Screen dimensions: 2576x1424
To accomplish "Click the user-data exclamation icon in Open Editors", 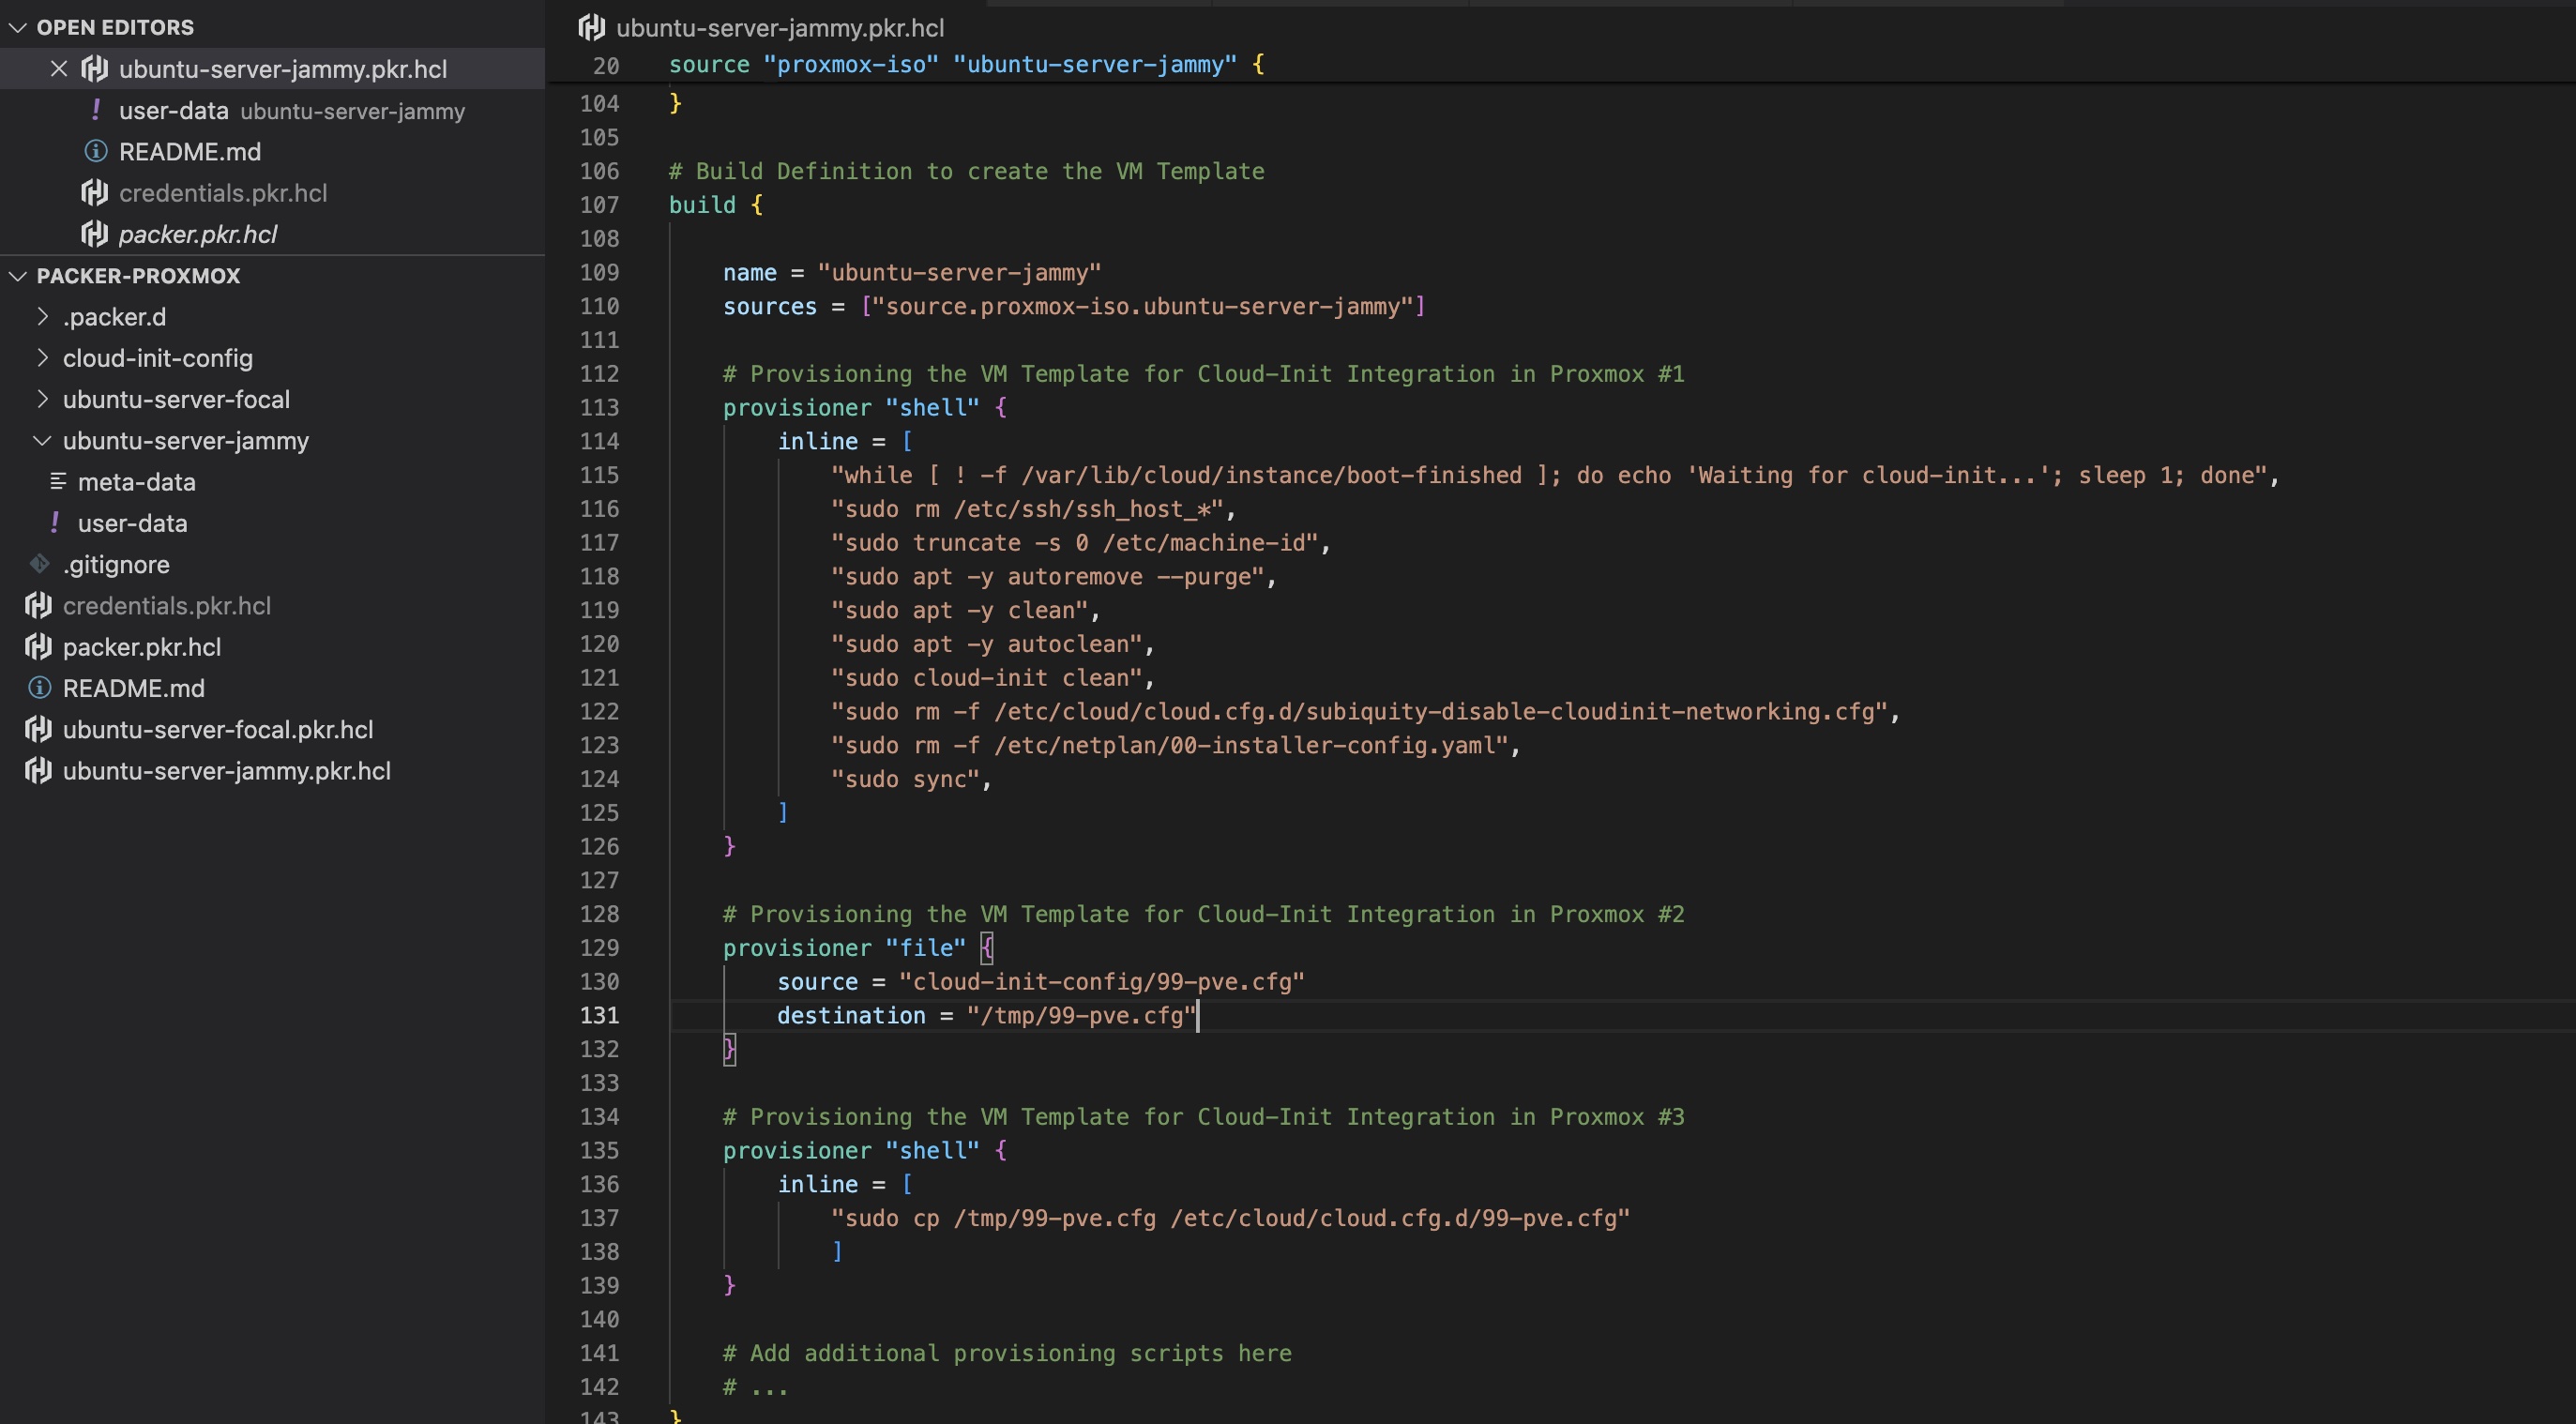I will (x=95, y=110).
